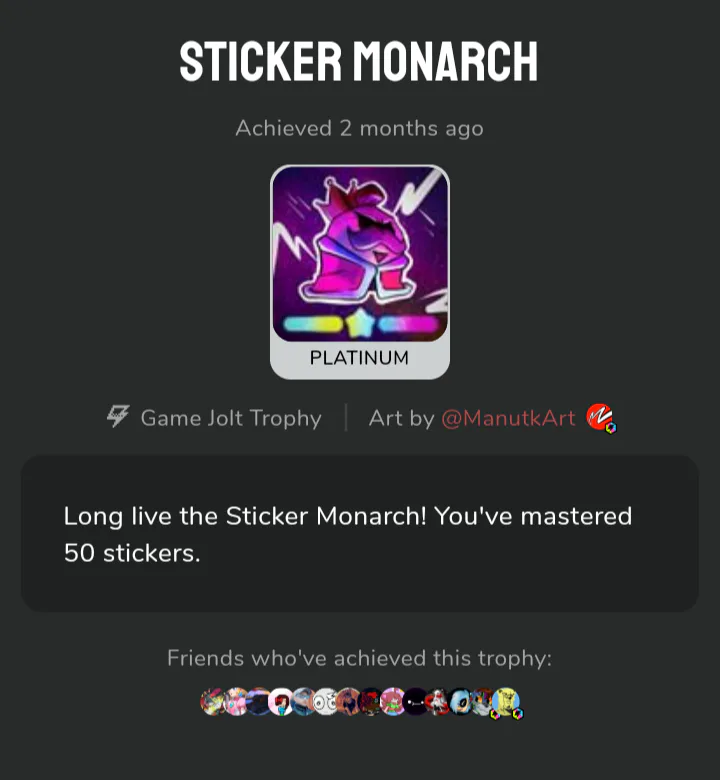Click the Achieved 2 months ago text
Viewport: 720px width, 780px height.
tap(359, 129)
